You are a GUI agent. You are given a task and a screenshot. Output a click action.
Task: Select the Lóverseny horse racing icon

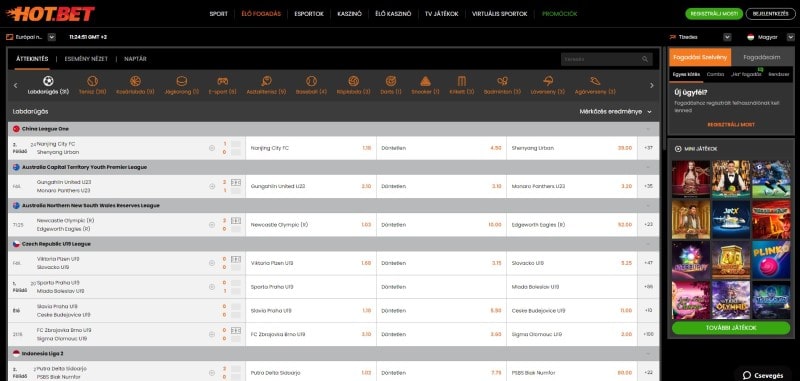pyautogui.click(x=549, y=81)
